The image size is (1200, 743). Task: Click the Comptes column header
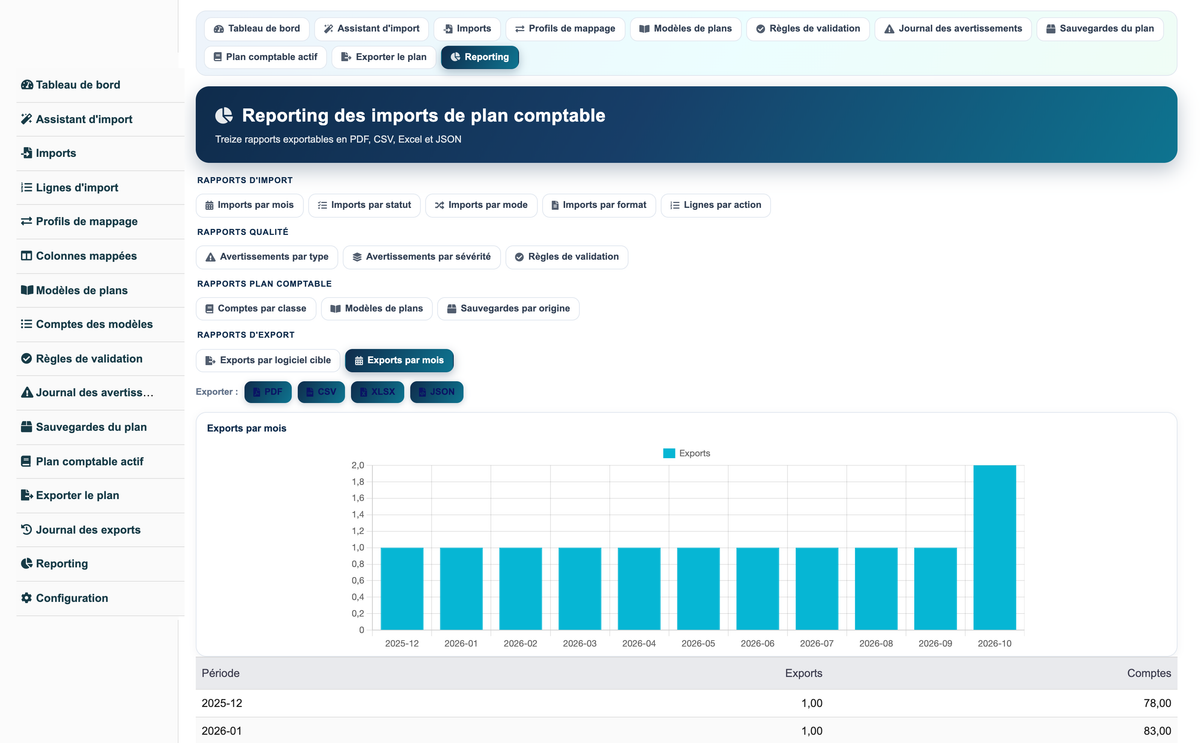[x=1149, y=673]
